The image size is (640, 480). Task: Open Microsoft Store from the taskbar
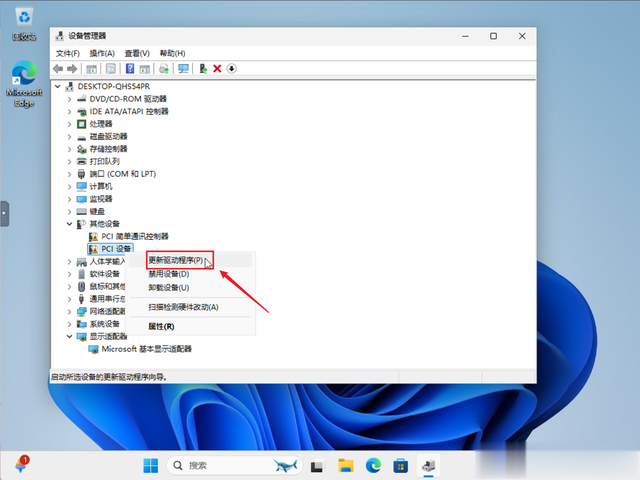[400, 465]
